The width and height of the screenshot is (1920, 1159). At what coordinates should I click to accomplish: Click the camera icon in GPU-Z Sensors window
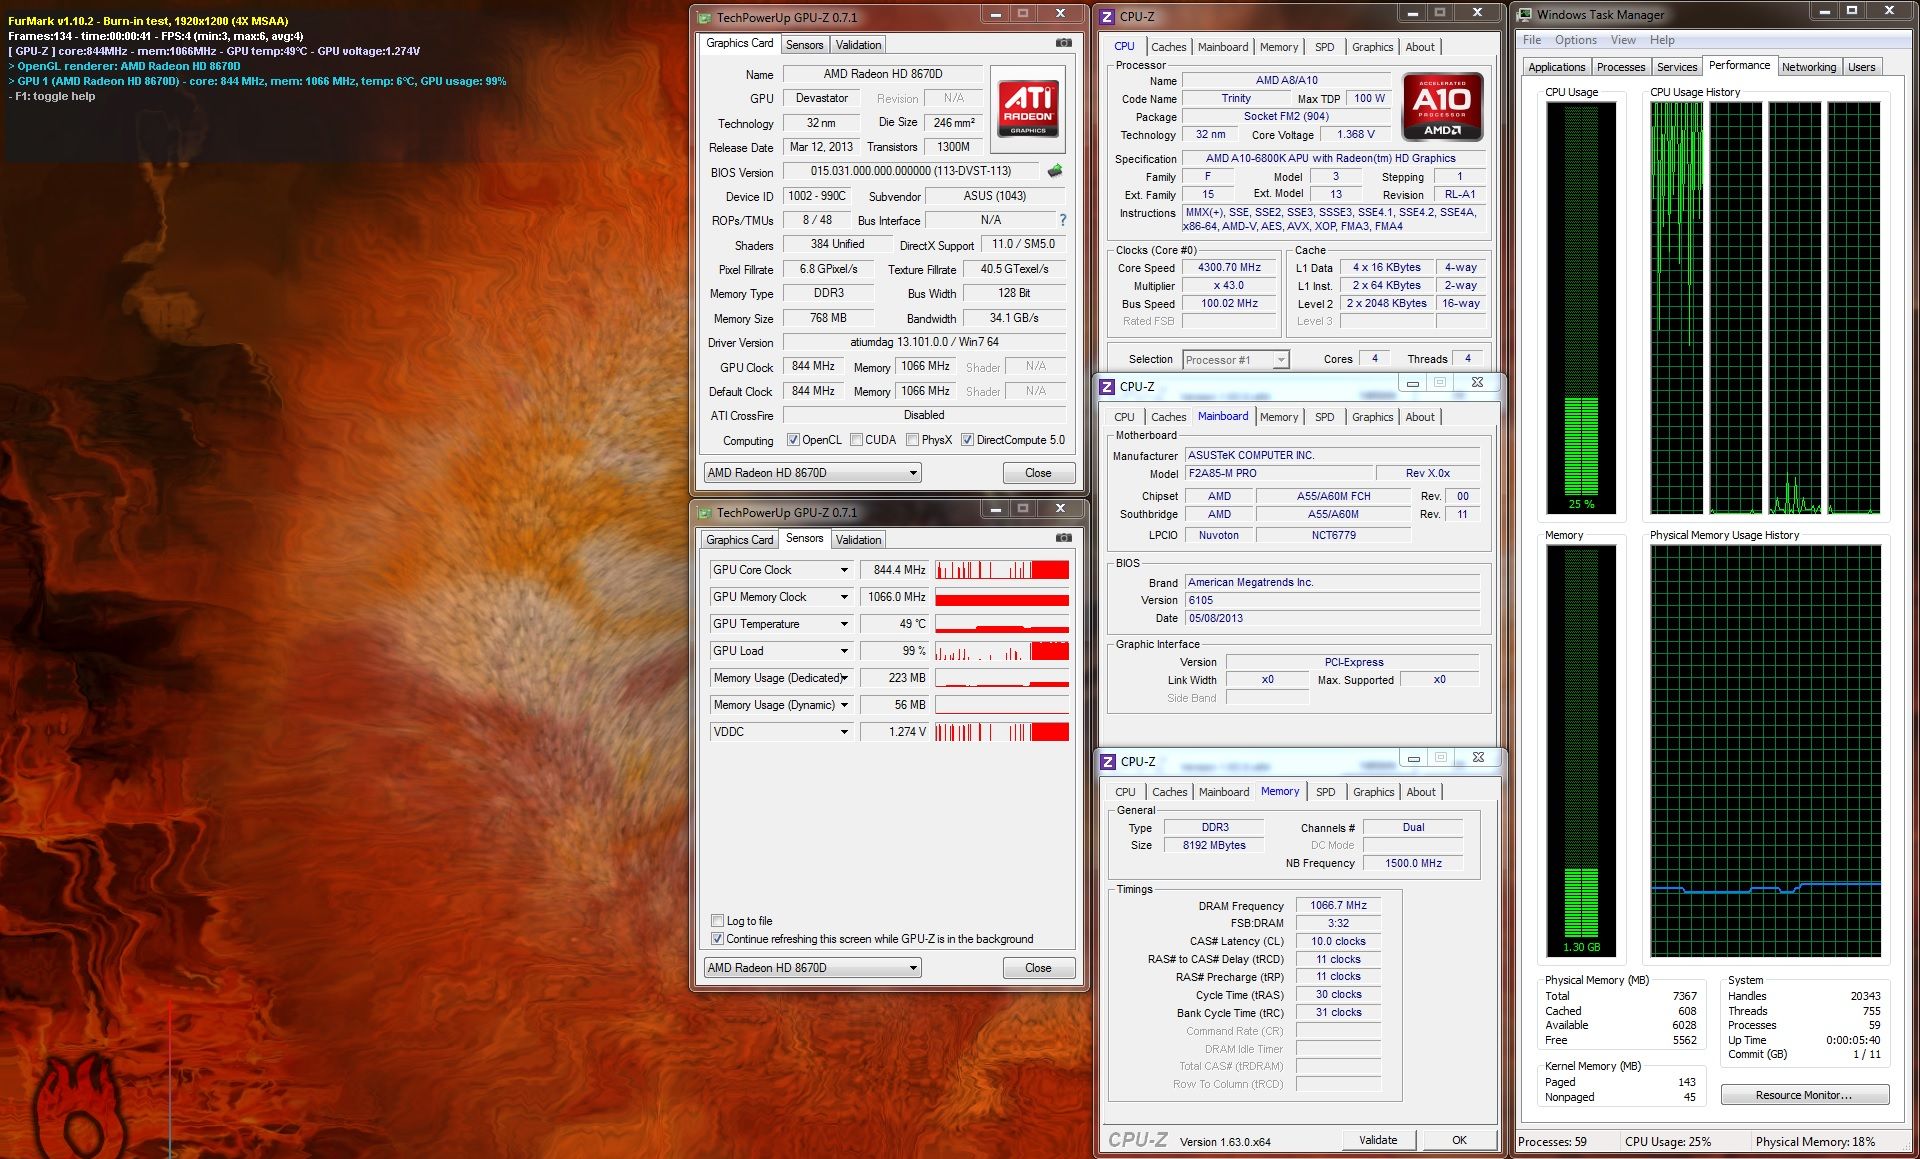(1064, 538)
